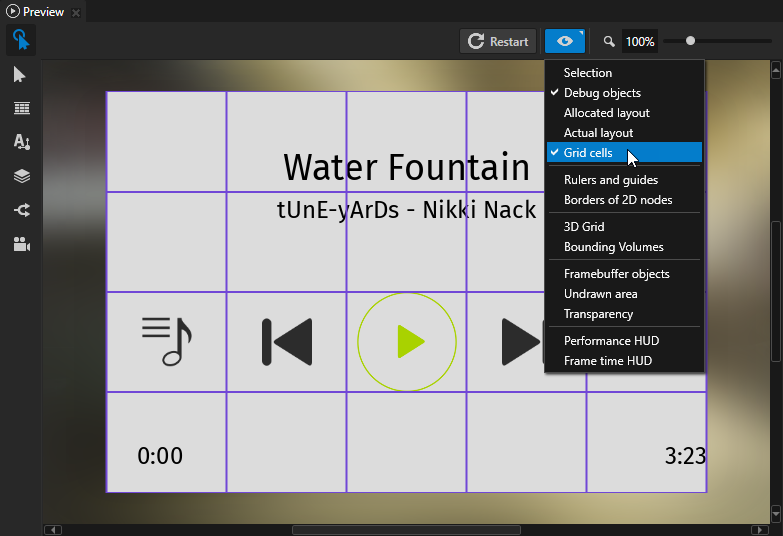Click the previous track icon
Image resolution: width=783 pixels, height=536 pixels.
[x=287, y=342]
